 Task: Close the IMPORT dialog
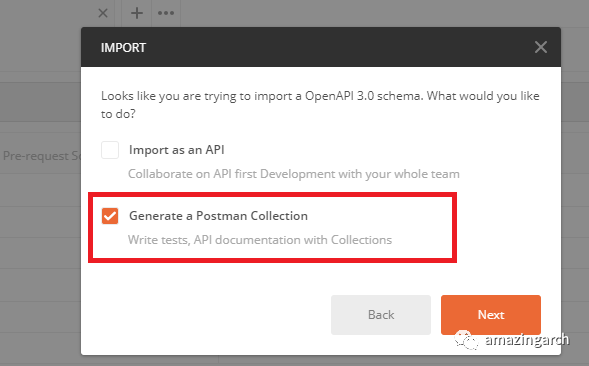[541, 47]
